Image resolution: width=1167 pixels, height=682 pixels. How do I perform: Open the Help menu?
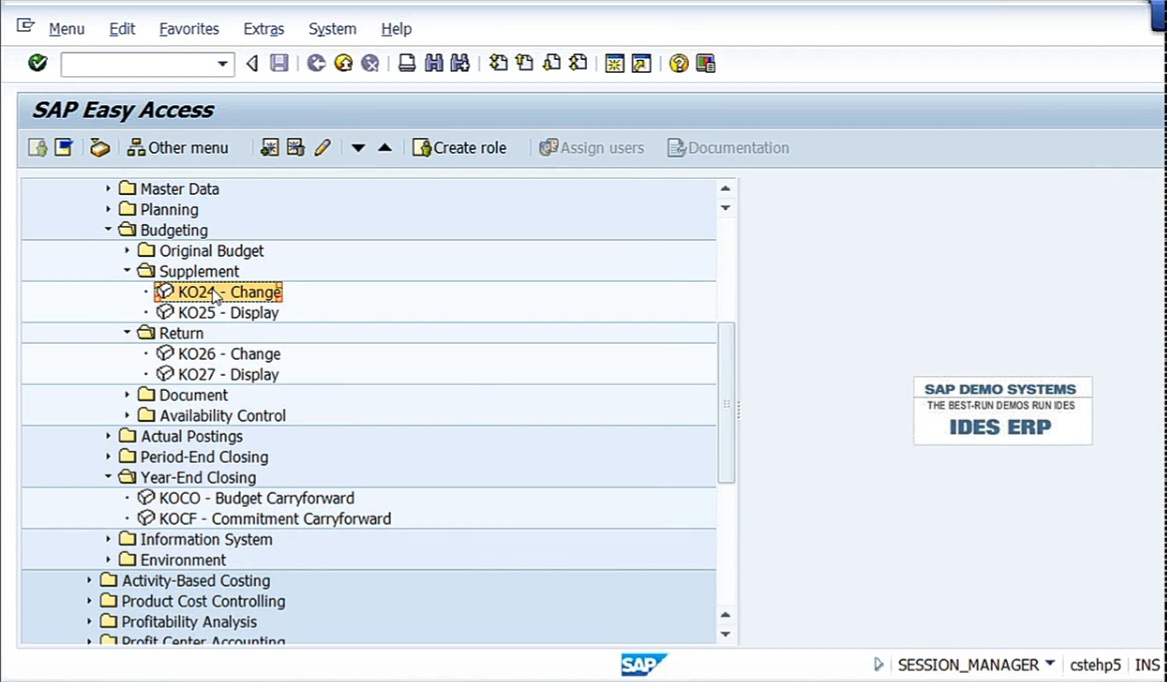(396, 29)
